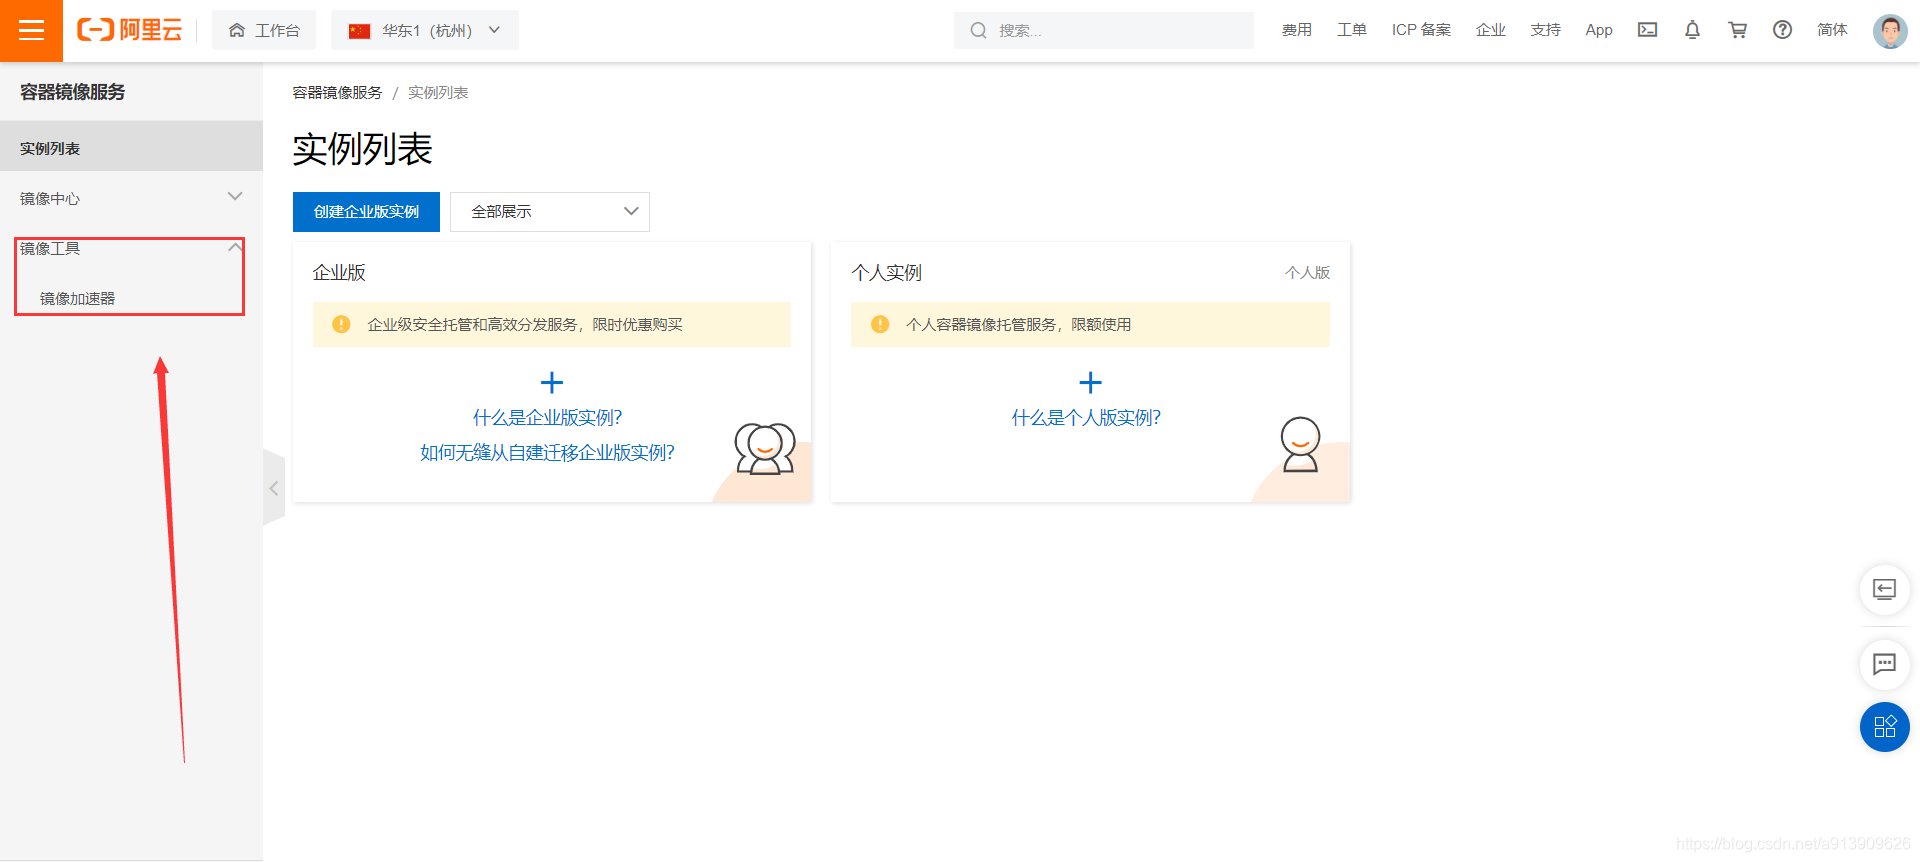The width and height of the screenshot is (1920, 862).
Task: Click 创建企业版实例 button
Action: [366, 212]
